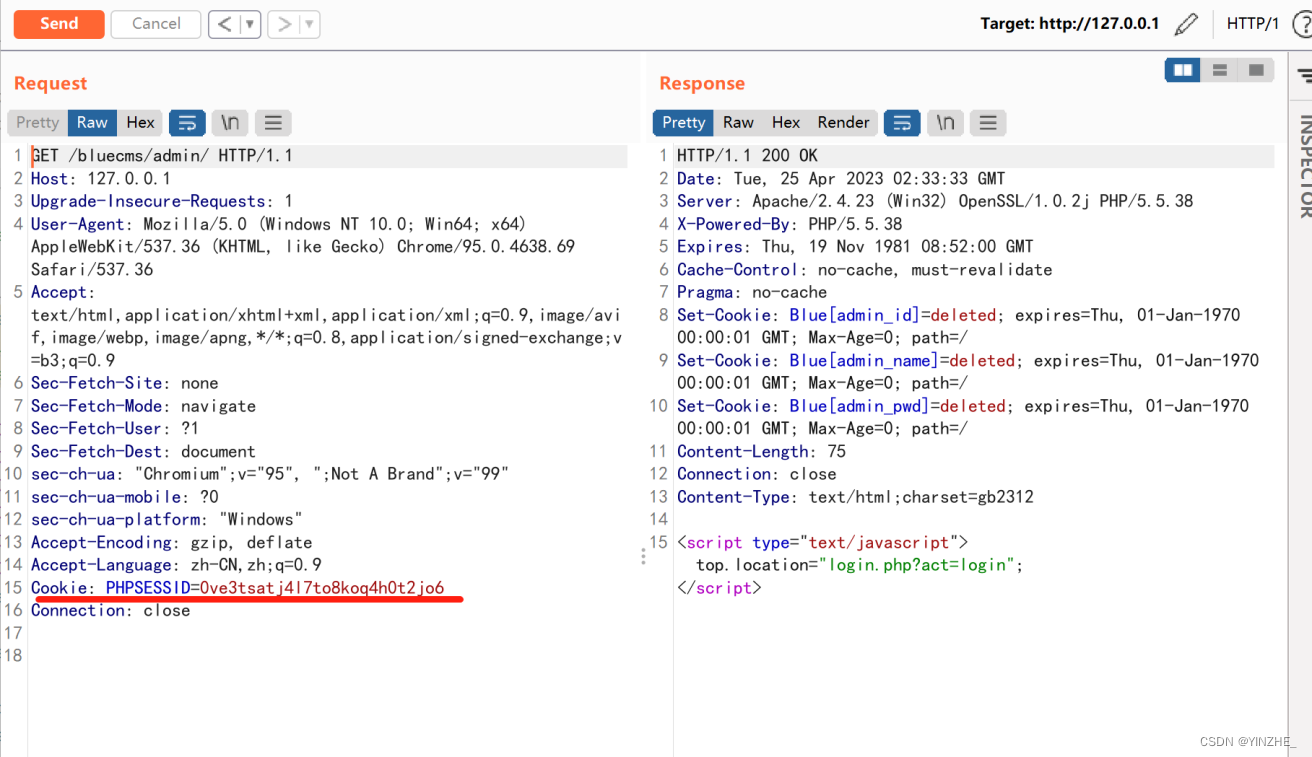
Task: Toggle word wrap in the Request panel
Action: [x=187, y=122]
